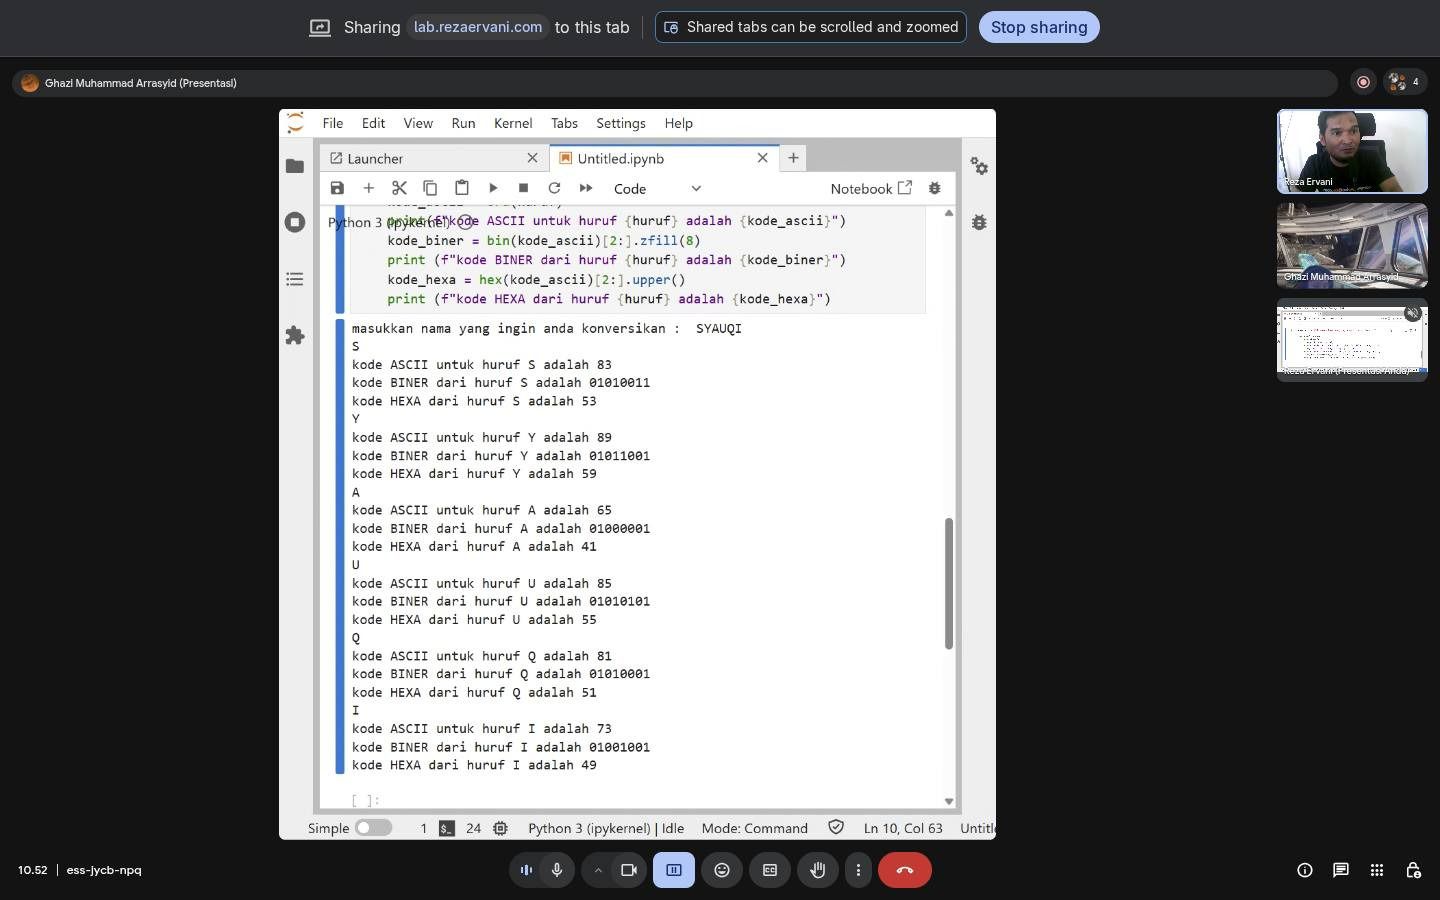Image resolution: width=1440 pixels, height=900 pixels.
Task: Toggle the camera in Meet controls
Action: click(x=629, y=870)
